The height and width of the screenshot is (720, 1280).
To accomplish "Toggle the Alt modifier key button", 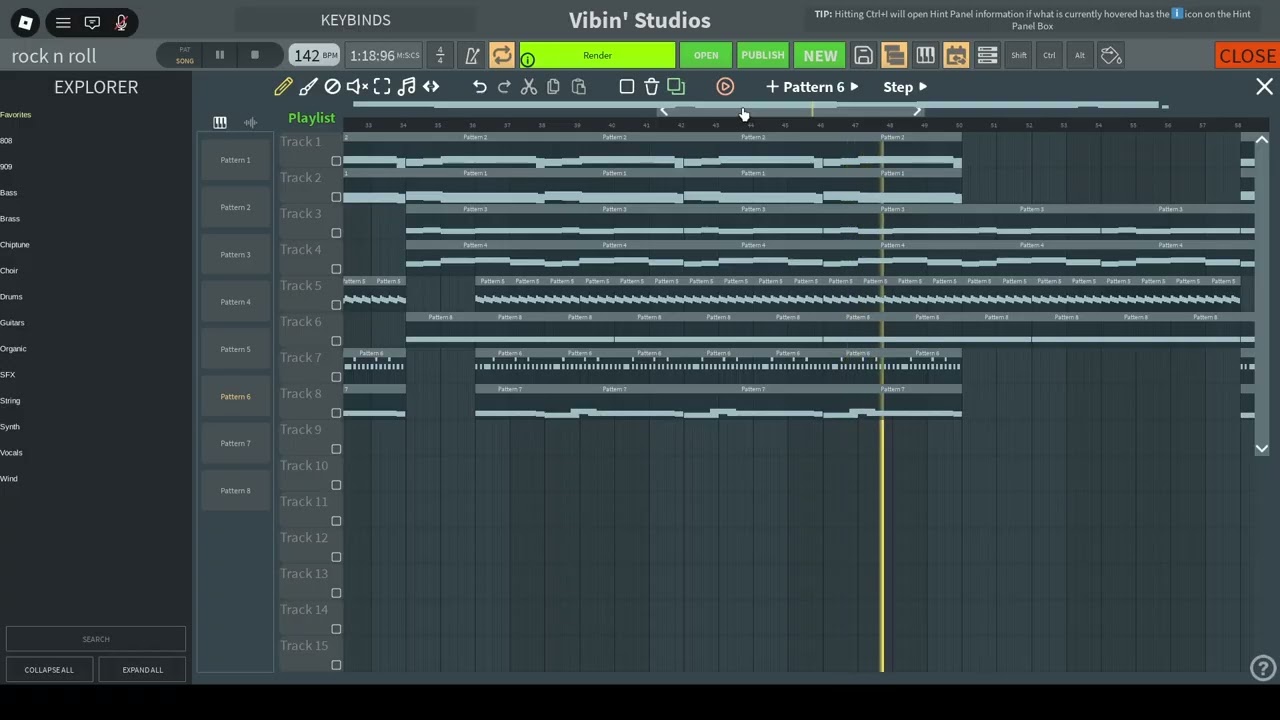I will coord(1080,56).
